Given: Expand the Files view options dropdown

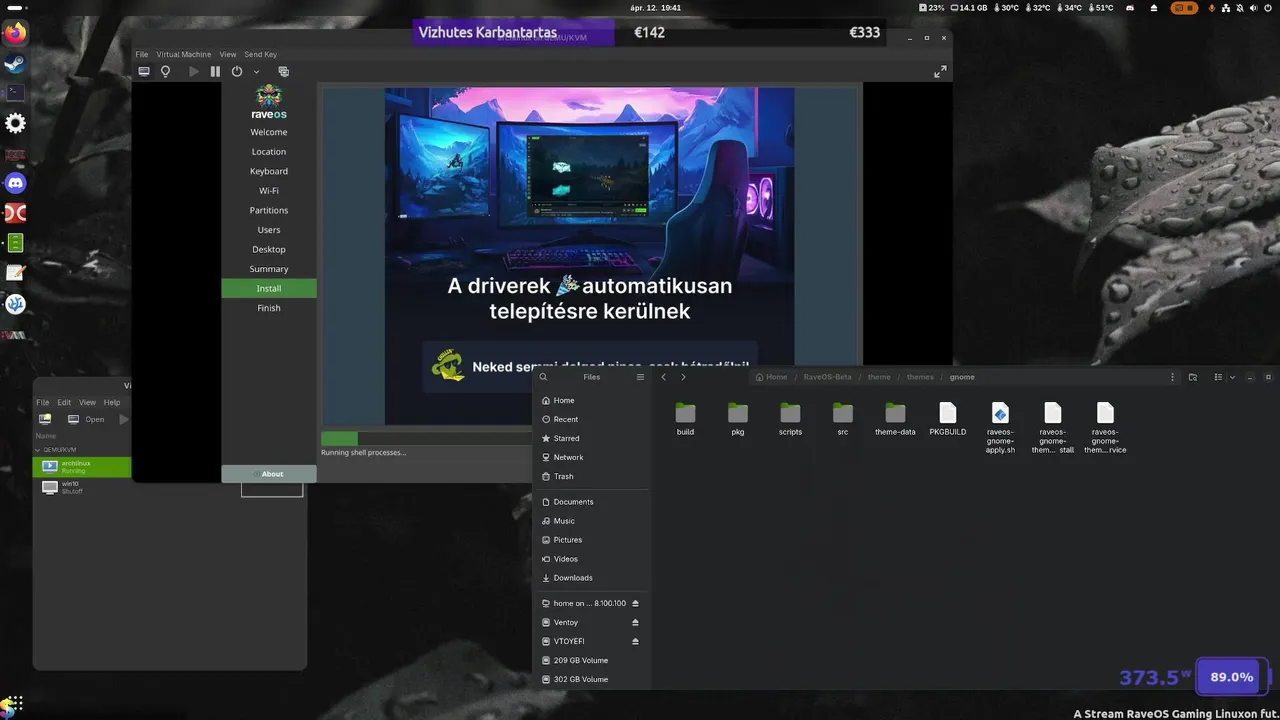Looking at the screenshot, I should coord(1232,377).
